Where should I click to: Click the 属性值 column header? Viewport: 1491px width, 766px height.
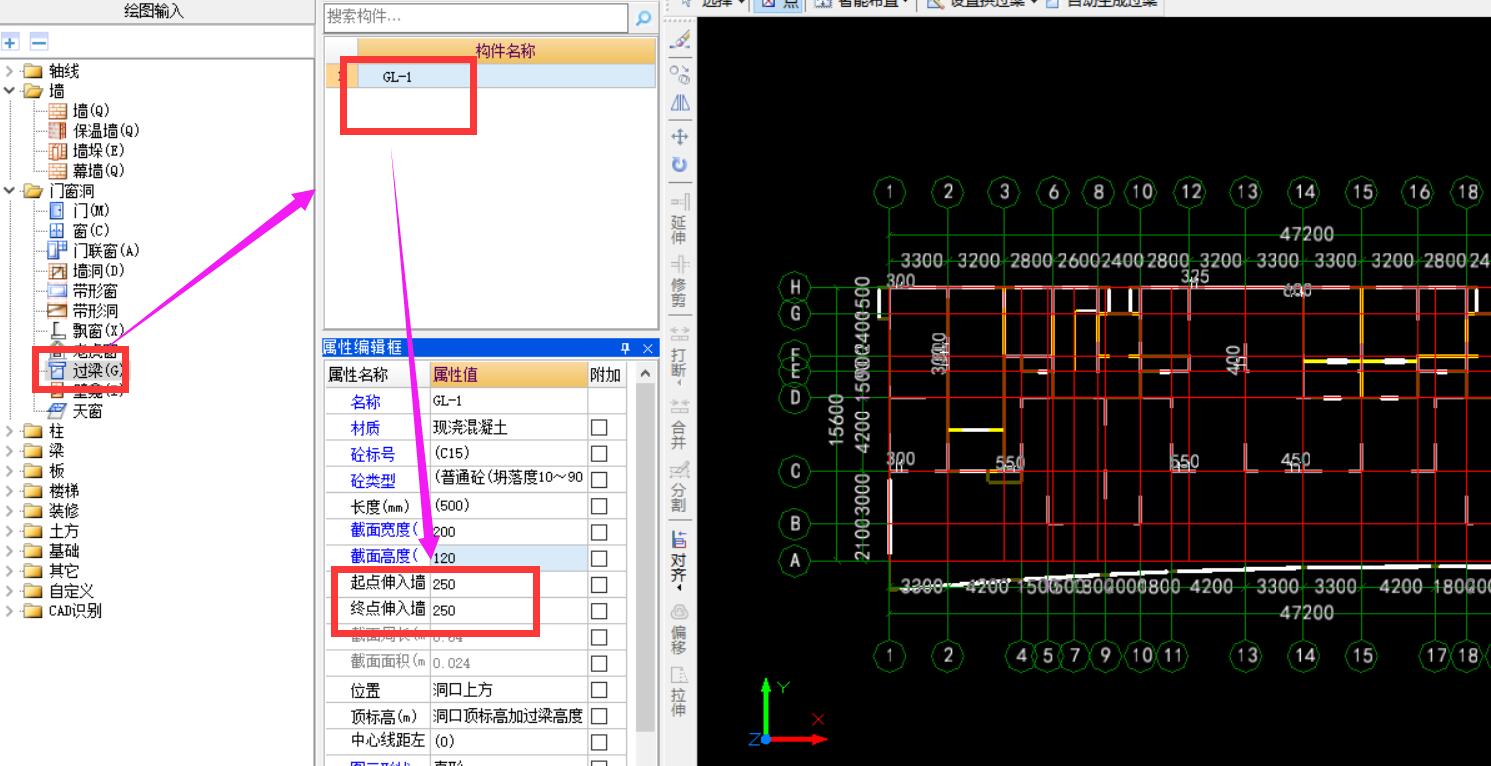click(x=508, y=375)
